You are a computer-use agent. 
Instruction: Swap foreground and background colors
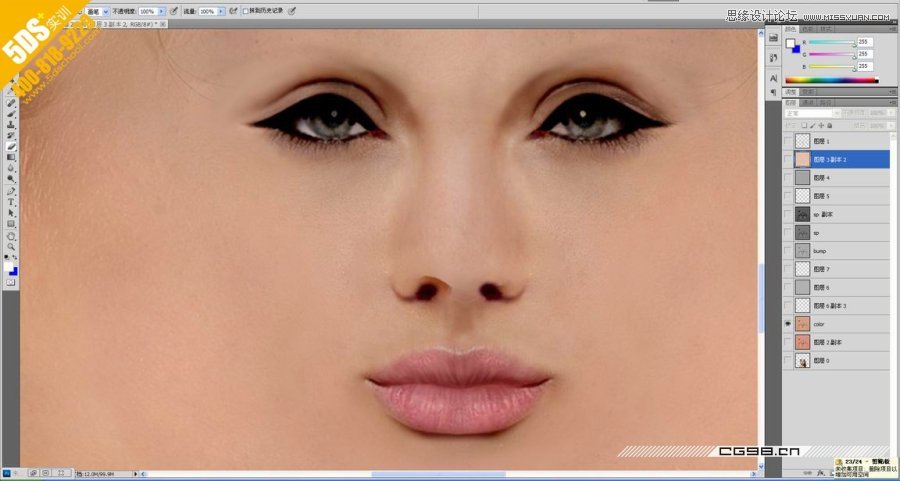tap(14, 257)
